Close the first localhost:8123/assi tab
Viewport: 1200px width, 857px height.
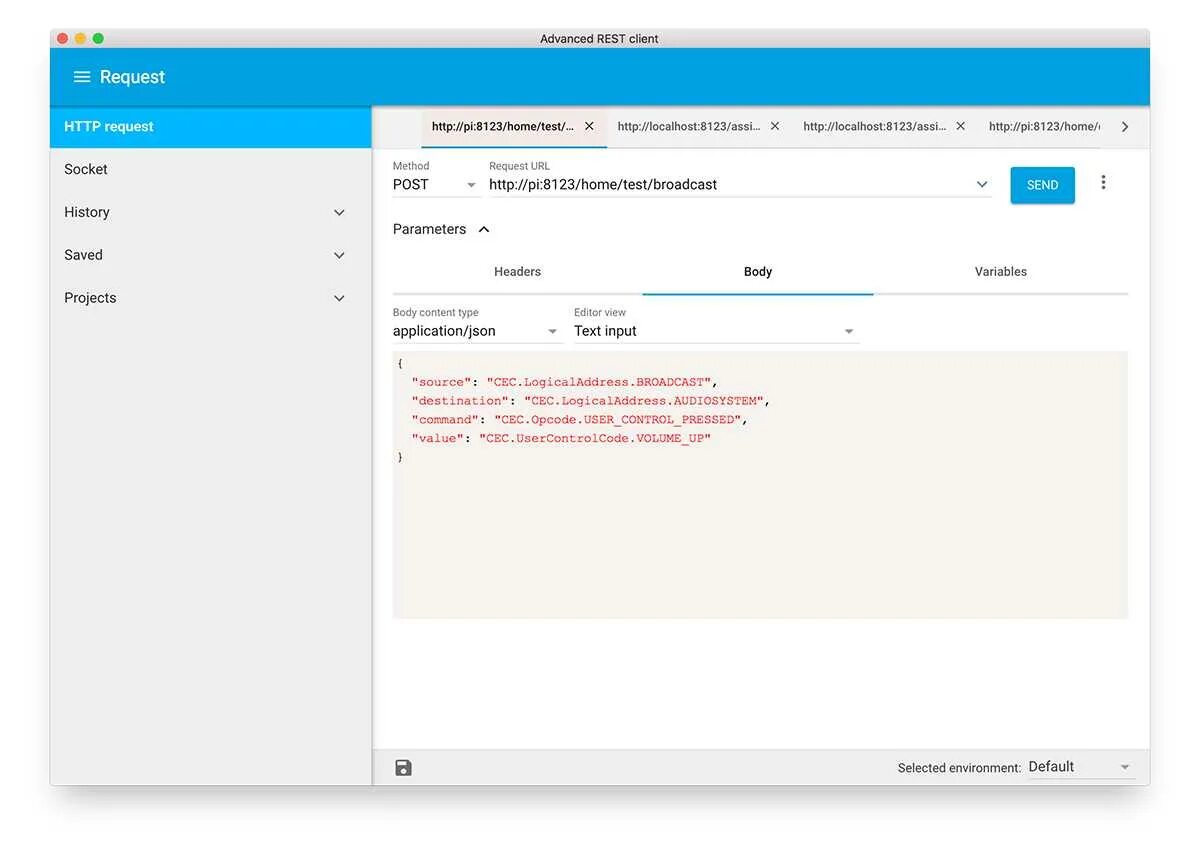pos(775,126)
